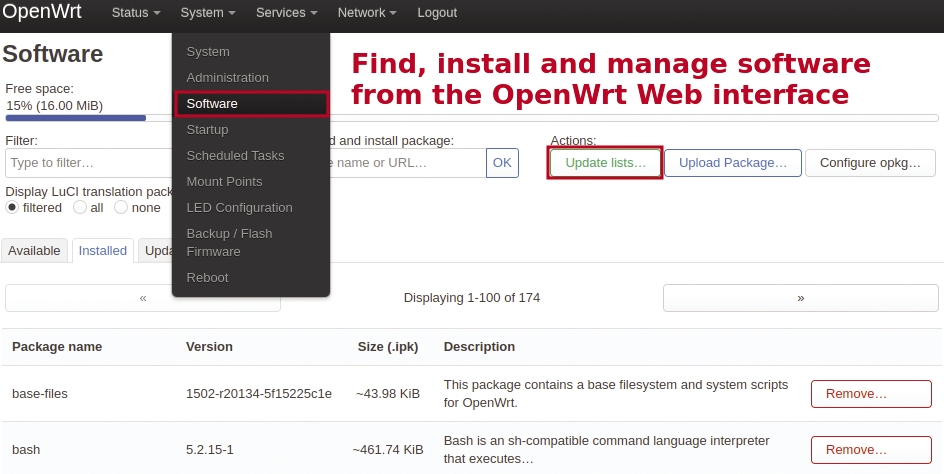Image resolution: width=944 pixels, height=474 pixels.
Task: Confirm package install with OK button
Action: coord(502,163)
